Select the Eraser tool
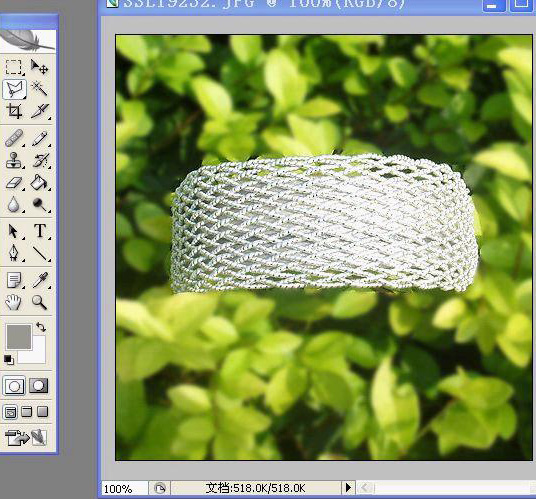 [x=14, y=183]
